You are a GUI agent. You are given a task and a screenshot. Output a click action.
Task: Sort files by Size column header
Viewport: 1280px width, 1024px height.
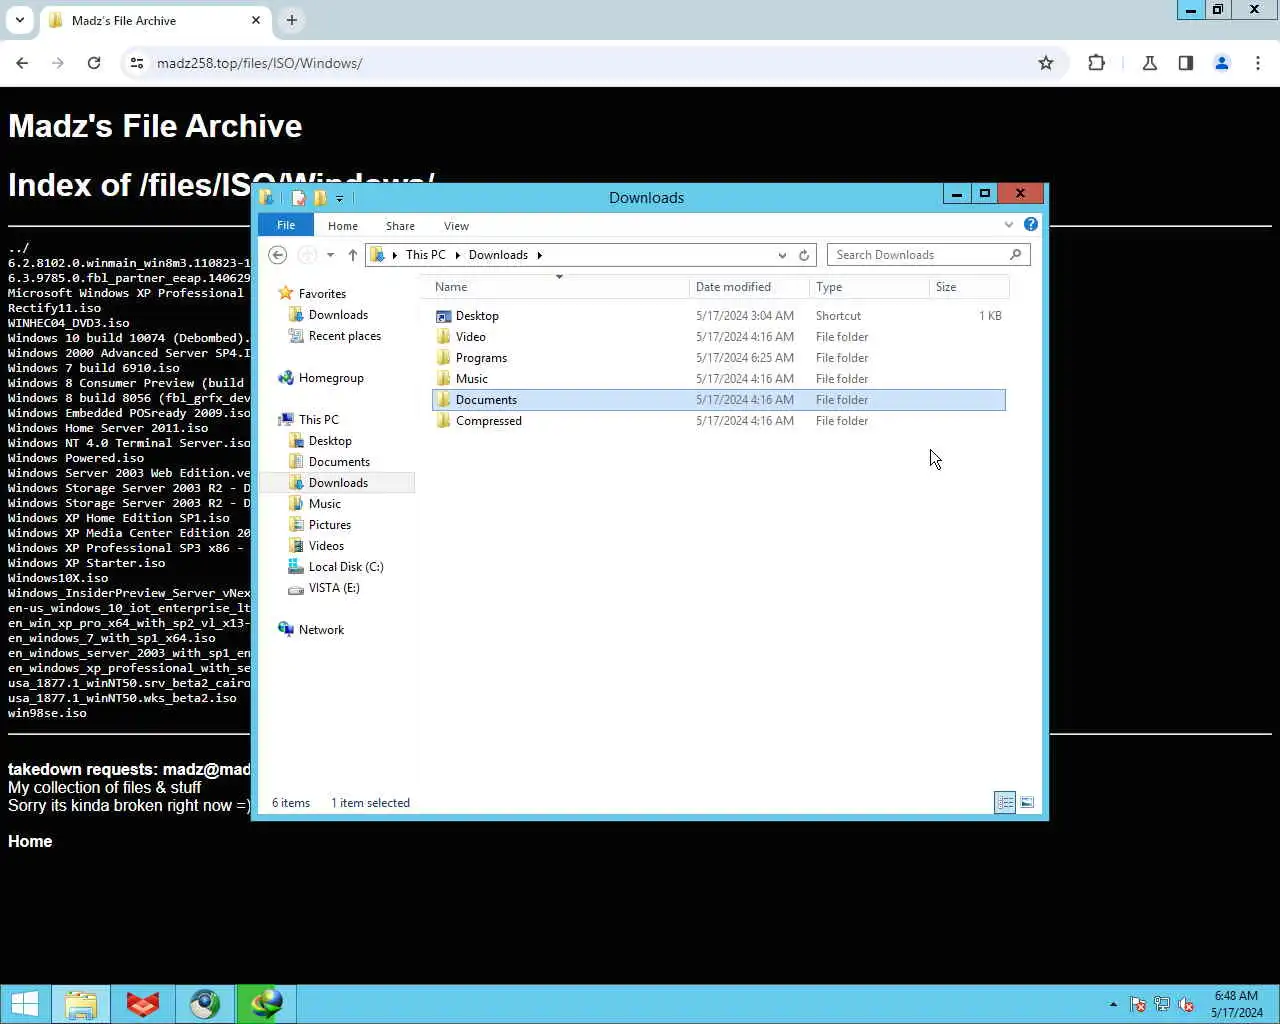click(969, 287)
